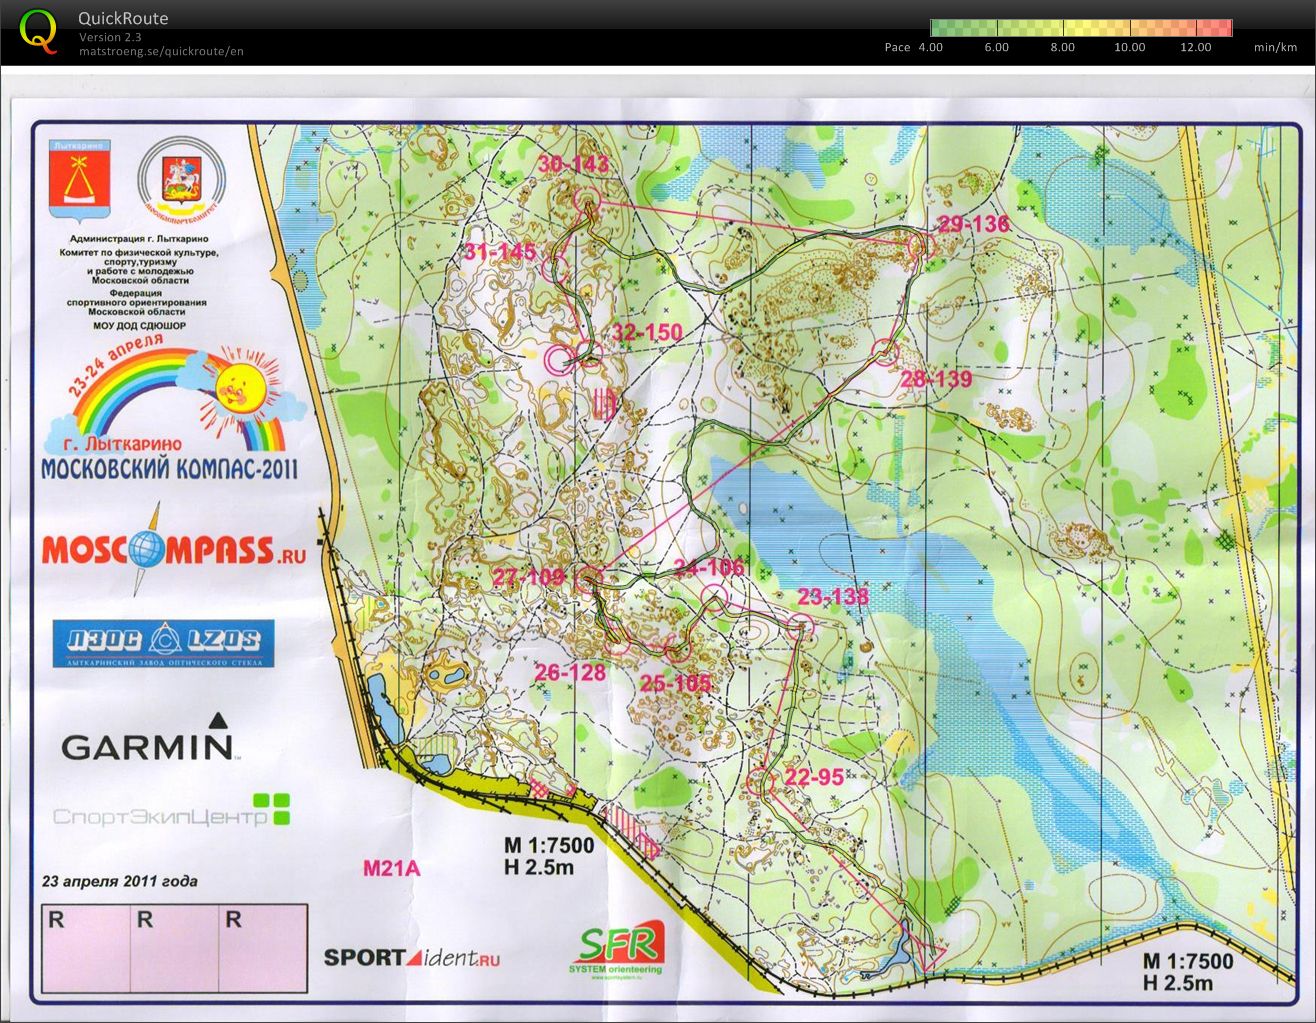Screen dimensions: 1316x1023
Task: Click the 6.00 pace value
Action: [996, 47]
